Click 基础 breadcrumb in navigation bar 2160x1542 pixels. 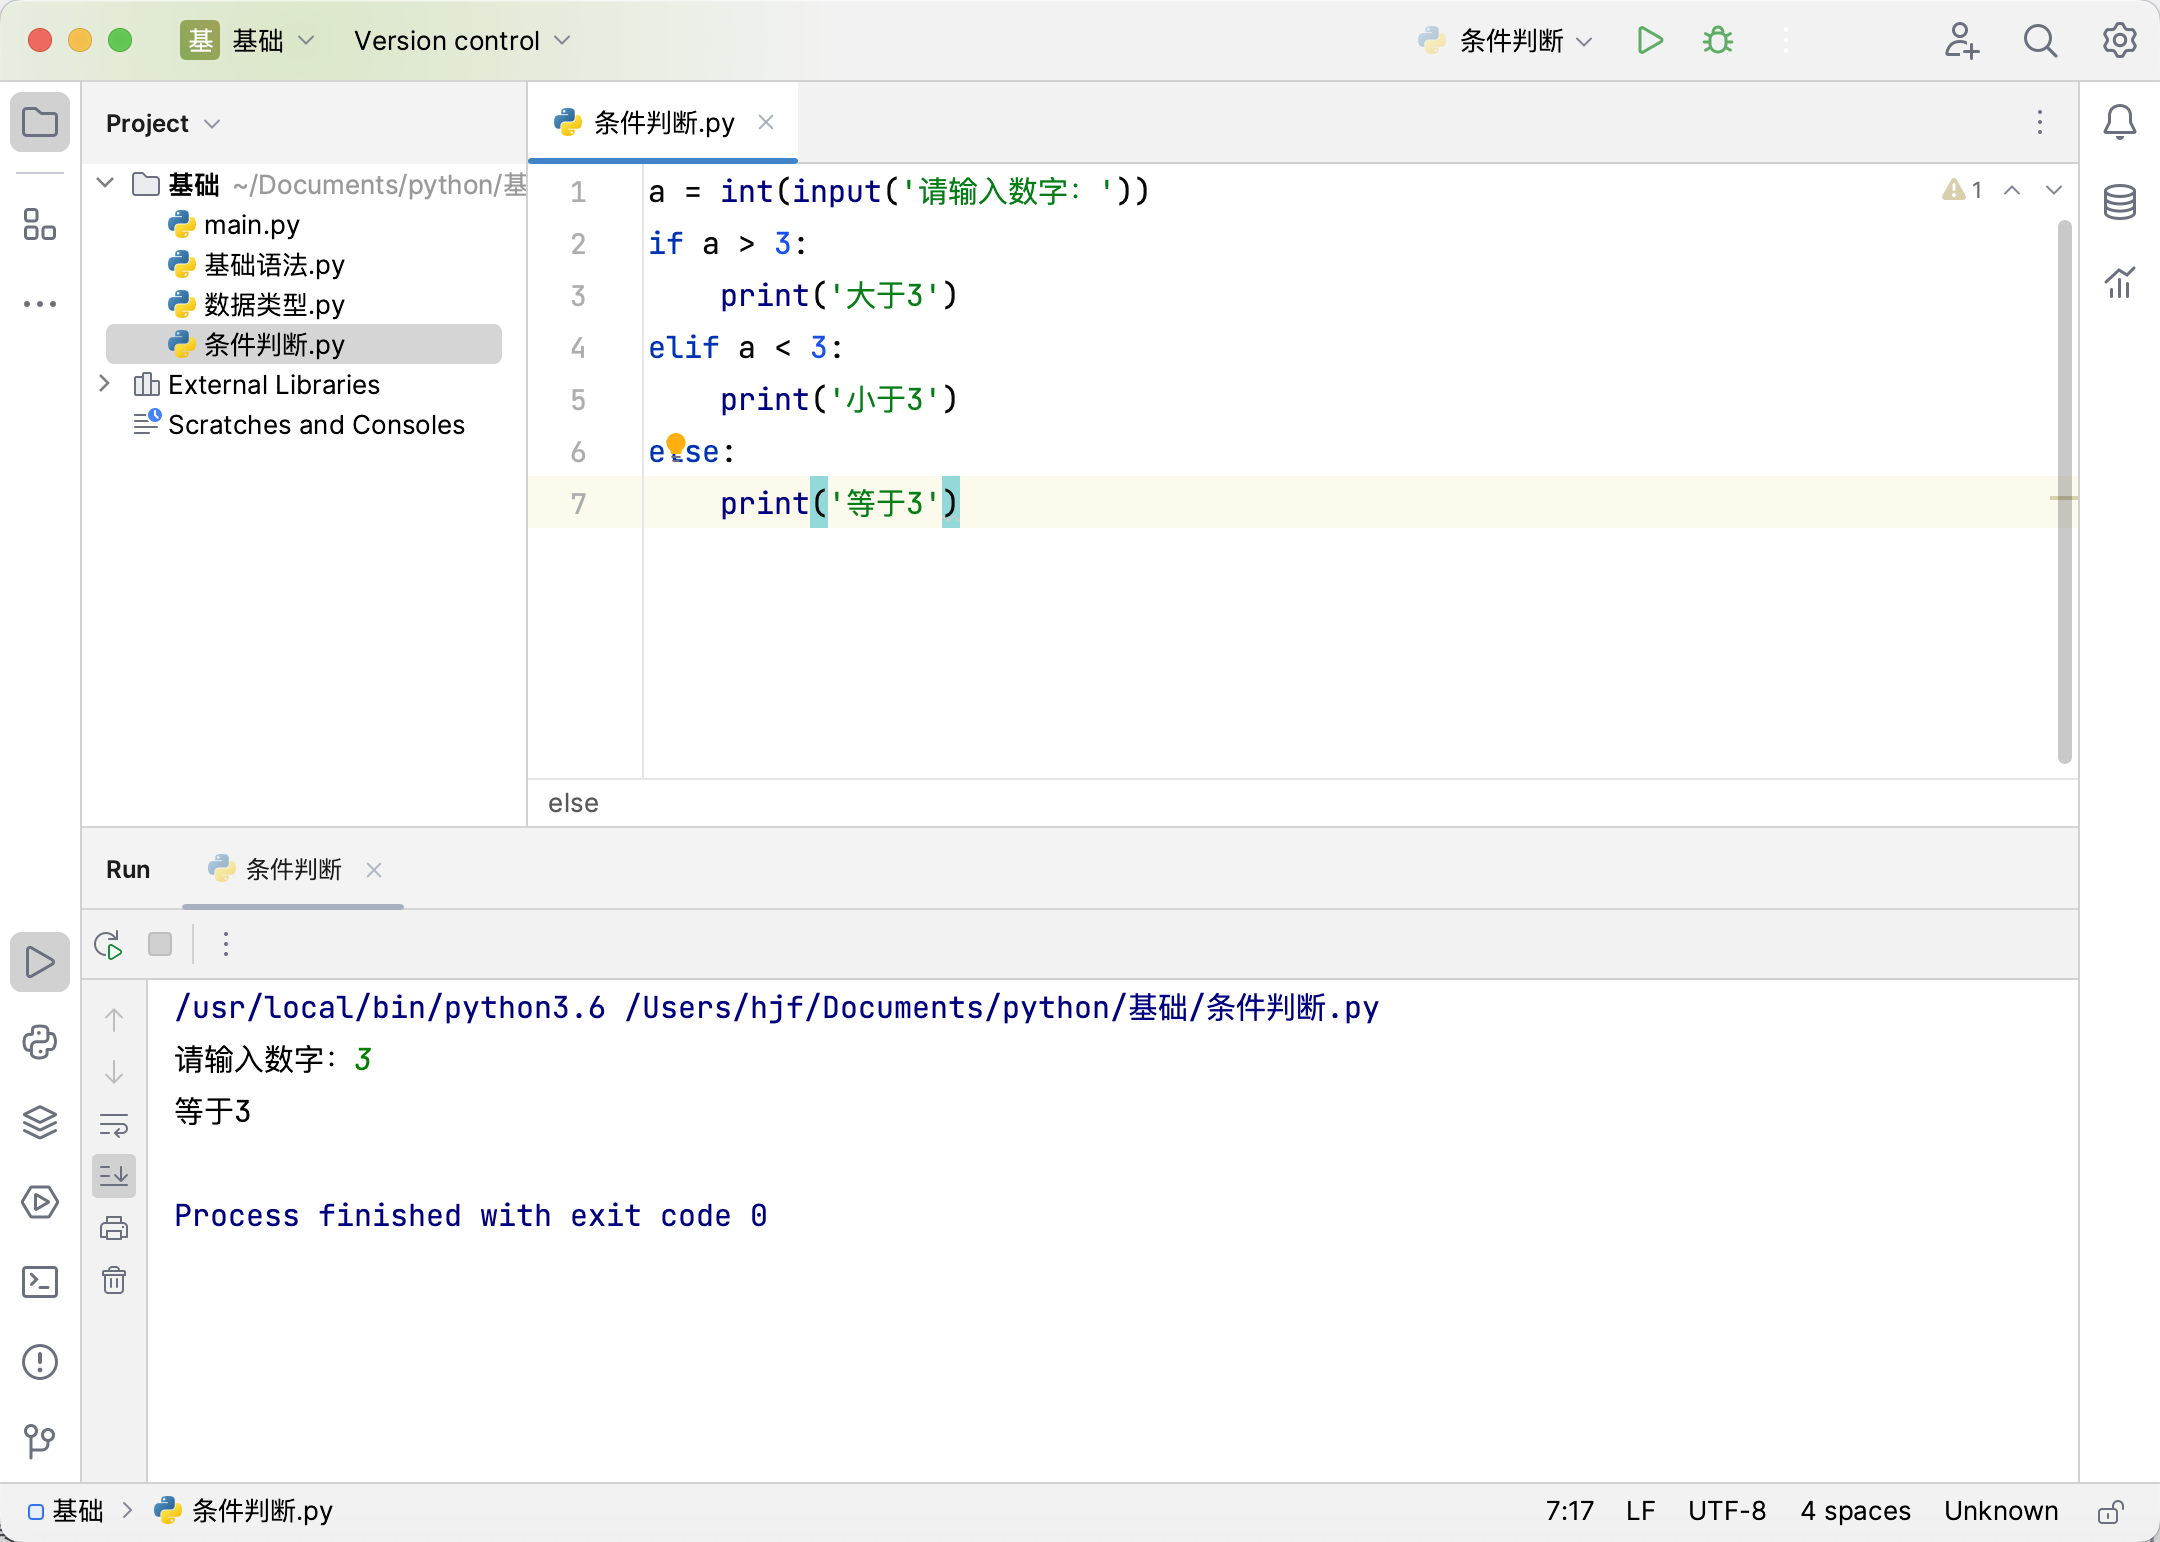pyautogui.click(x=66, y=1511)
